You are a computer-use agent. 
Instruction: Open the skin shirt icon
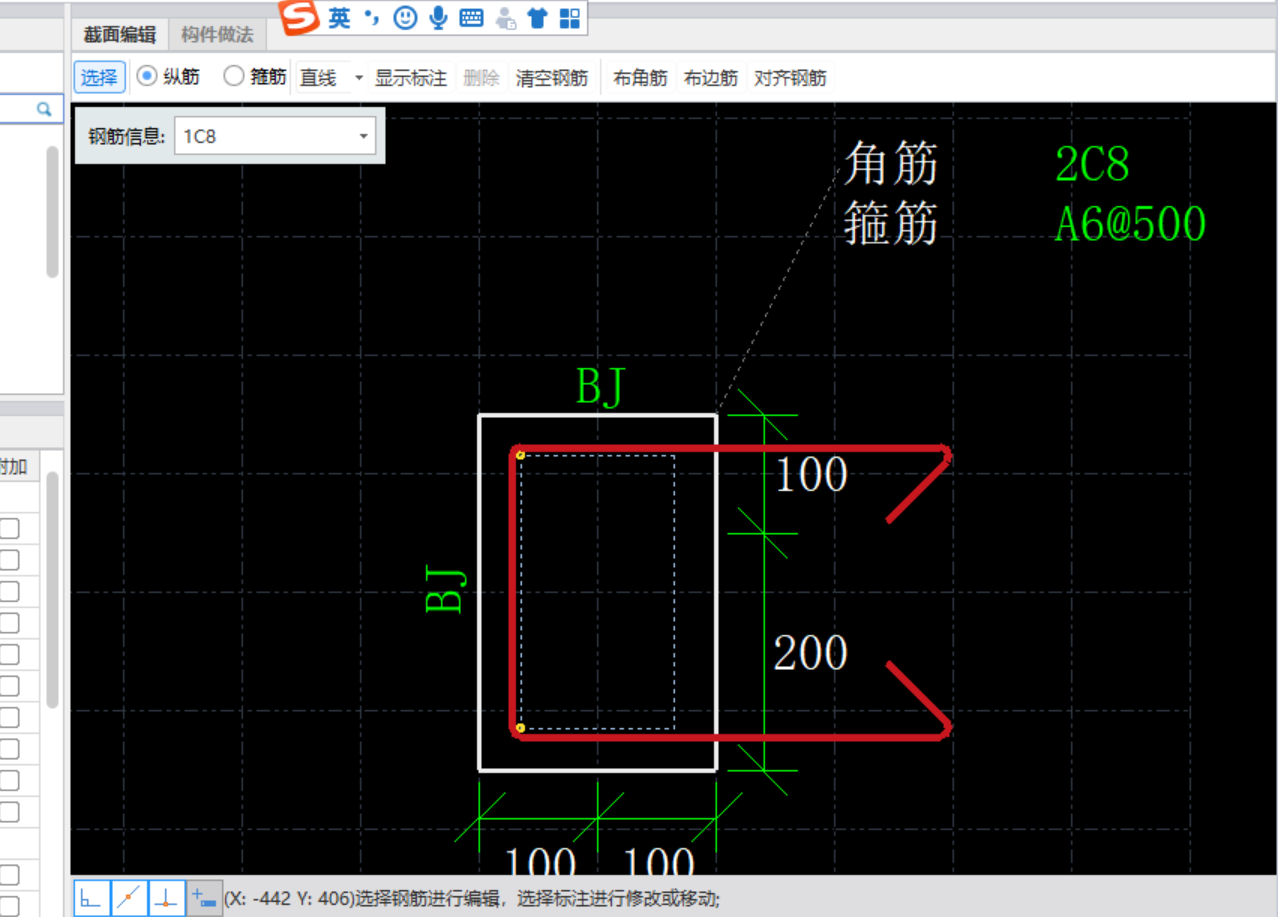coord(537,18)
